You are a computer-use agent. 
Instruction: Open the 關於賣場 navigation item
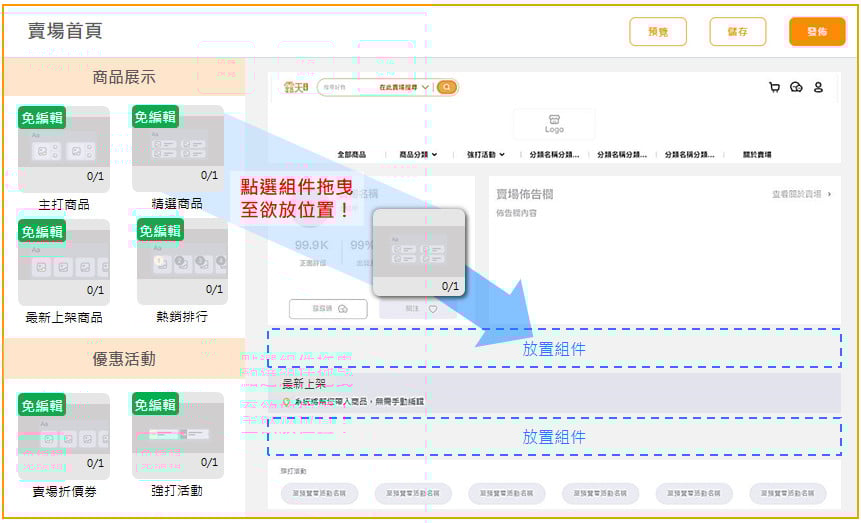tap(757, 155)
